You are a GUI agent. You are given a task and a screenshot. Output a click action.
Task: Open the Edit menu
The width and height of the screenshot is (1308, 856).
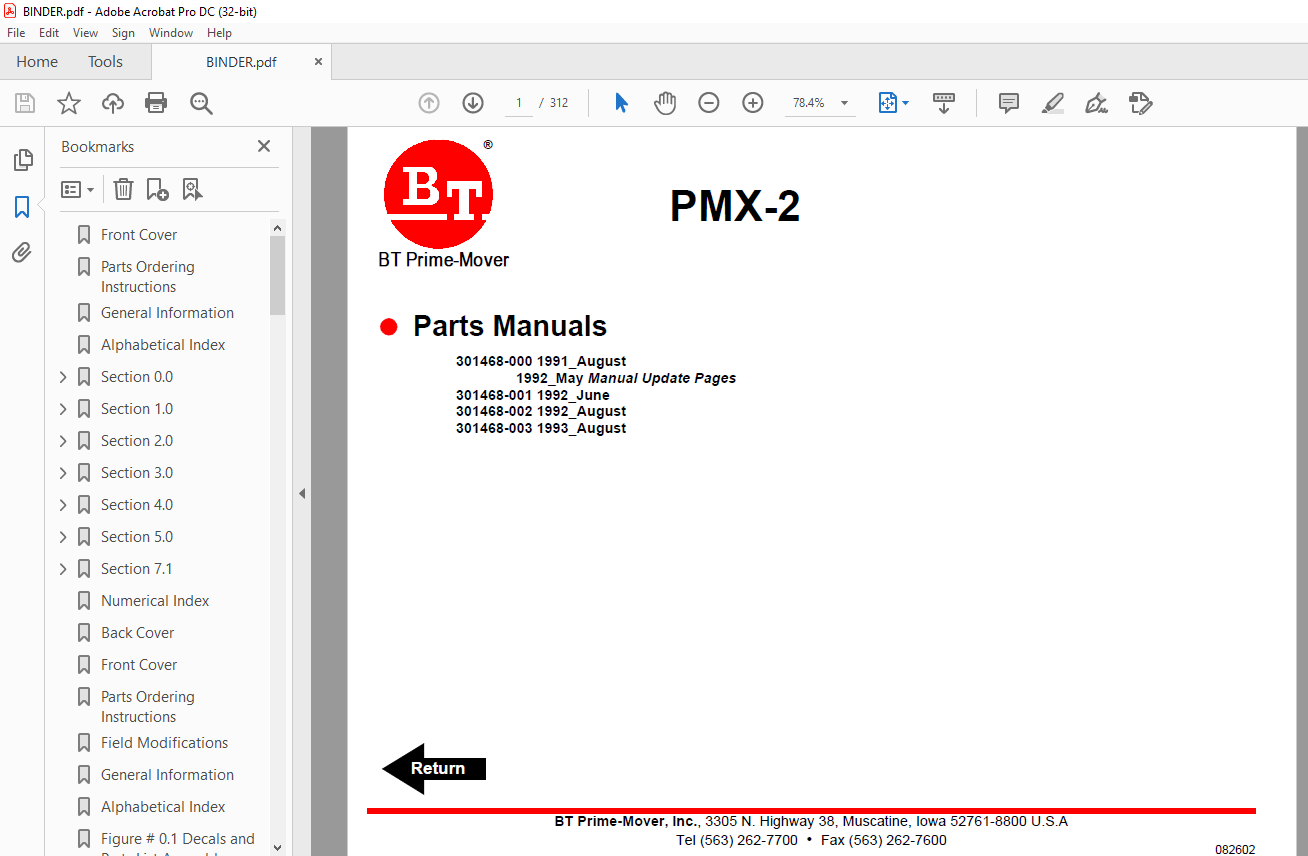[49, 33]
